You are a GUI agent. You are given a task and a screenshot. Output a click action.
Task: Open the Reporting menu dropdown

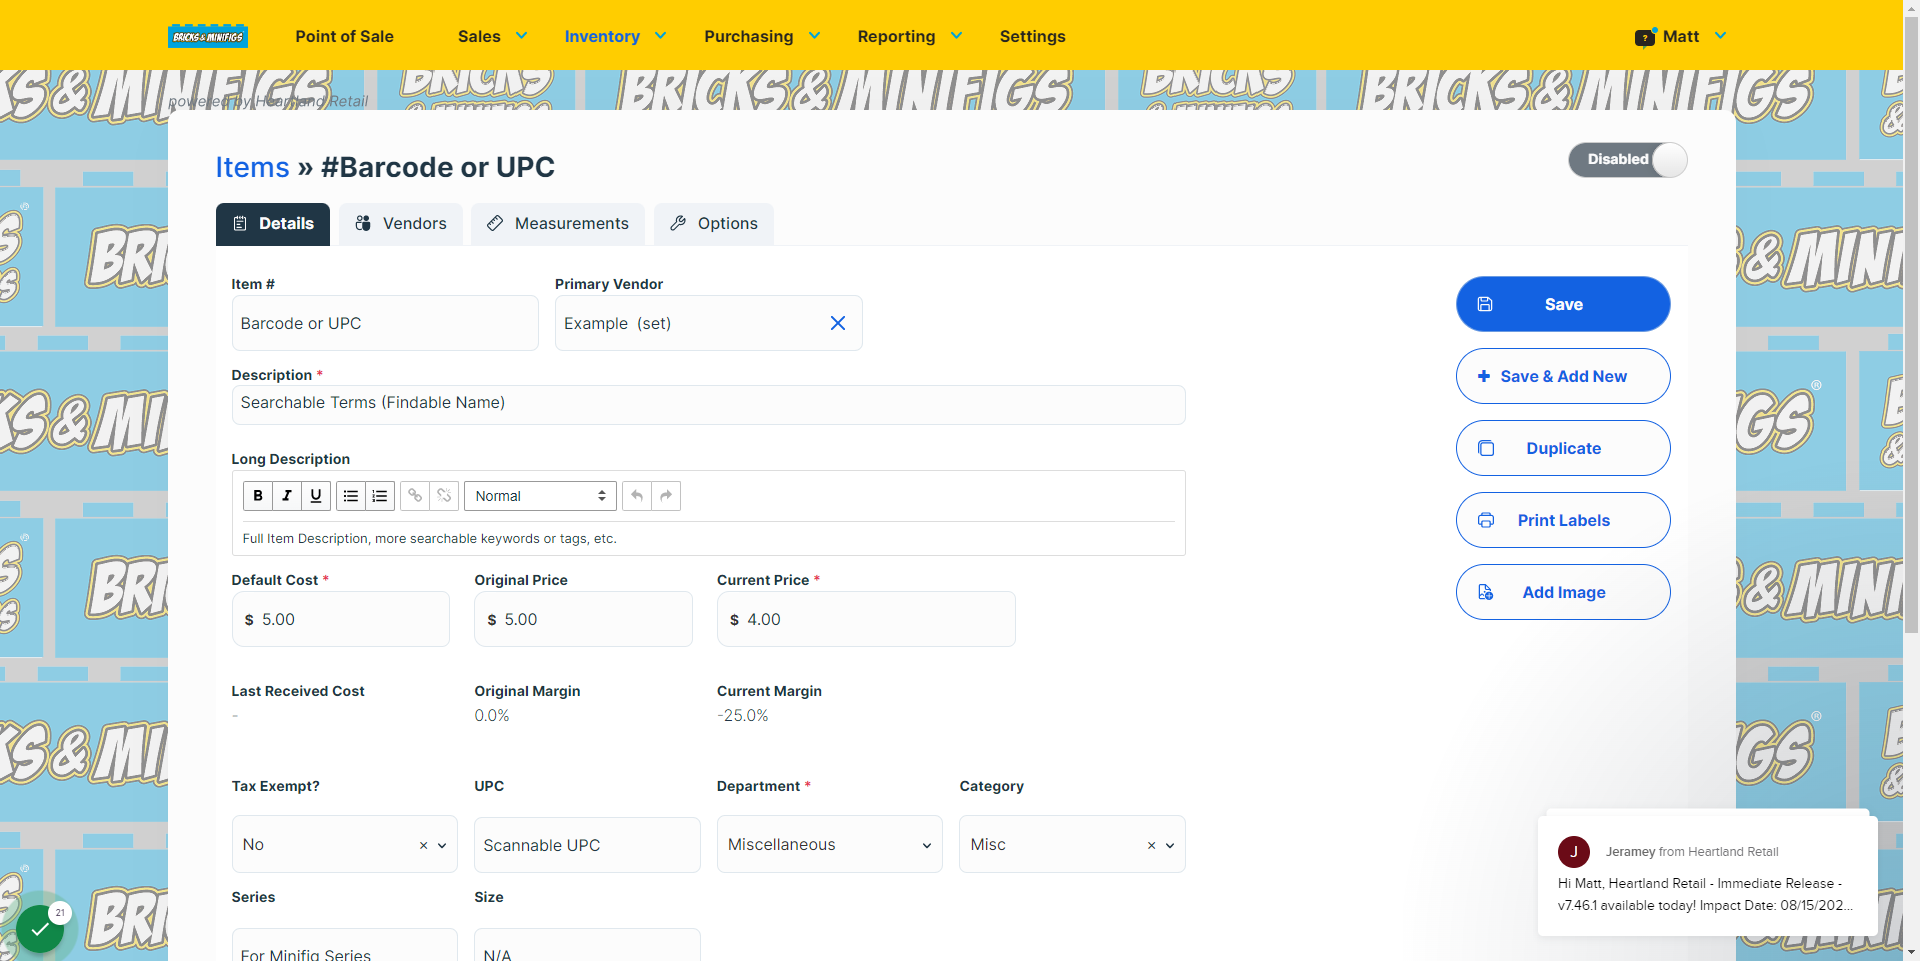click(x=909, y=36)
